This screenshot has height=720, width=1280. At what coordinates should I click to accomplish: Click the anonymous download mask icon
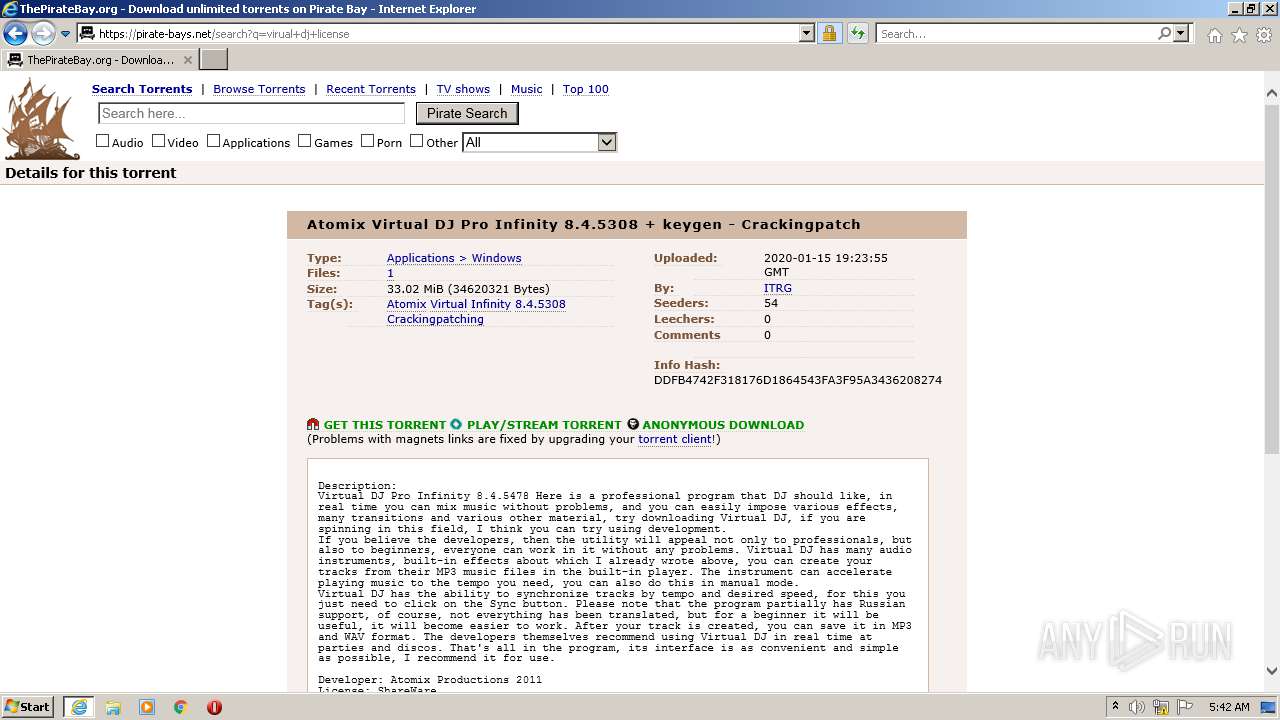coord(633,424)
